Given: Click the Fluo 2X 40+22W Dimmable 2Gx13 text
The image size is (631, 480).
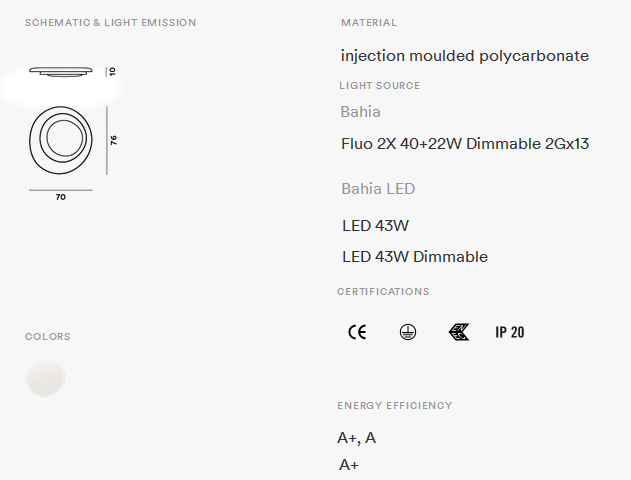Looking at the screenshot, I should tap(465, 144).
